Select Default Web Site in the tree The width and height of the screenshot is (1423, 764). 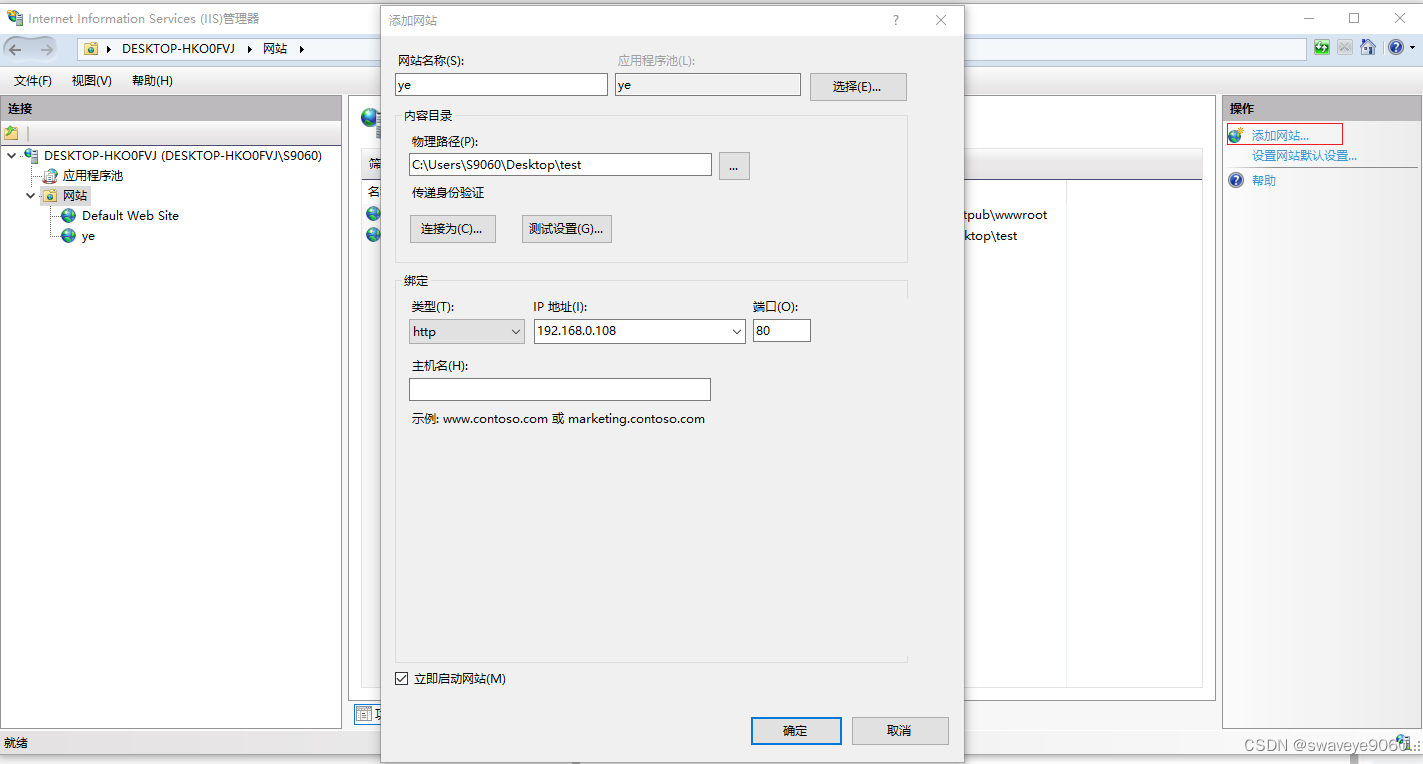(130, 216)
